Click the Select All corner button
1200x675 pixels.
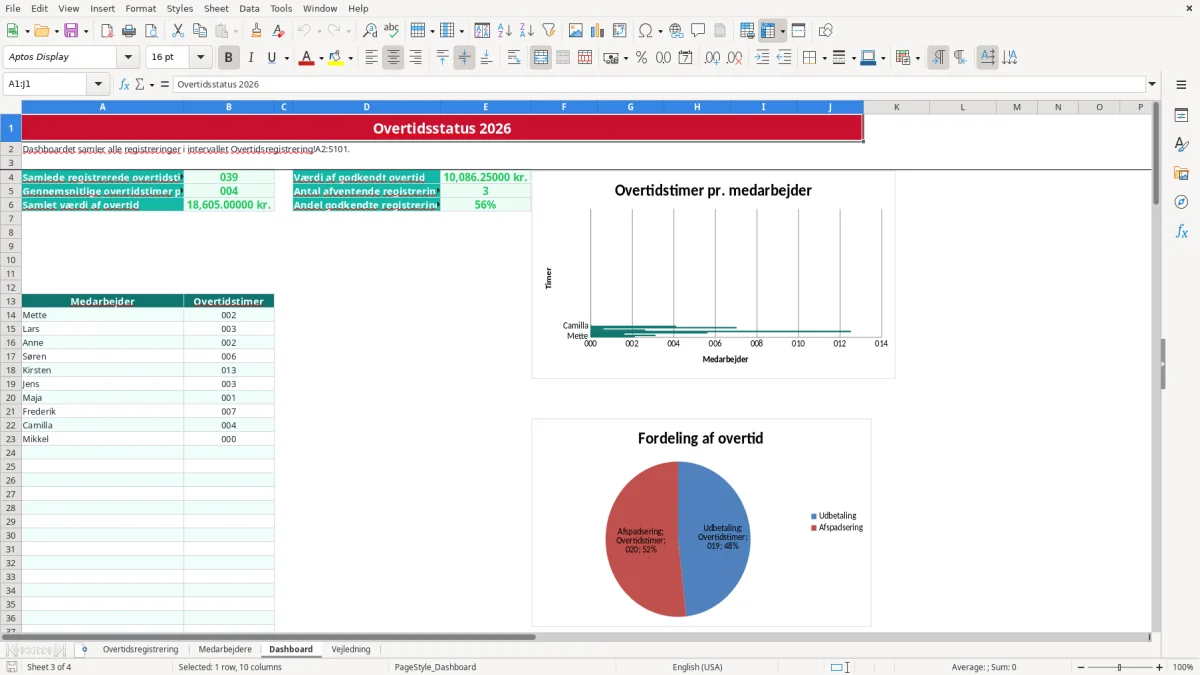(x=11, y=107)
